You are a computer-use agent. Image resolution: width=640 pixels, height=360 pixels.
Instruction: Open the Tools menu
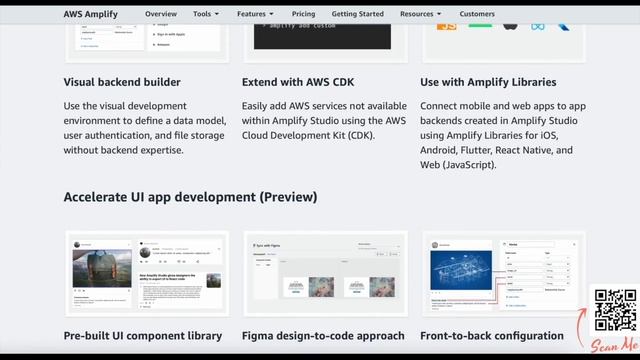(202, 14)
